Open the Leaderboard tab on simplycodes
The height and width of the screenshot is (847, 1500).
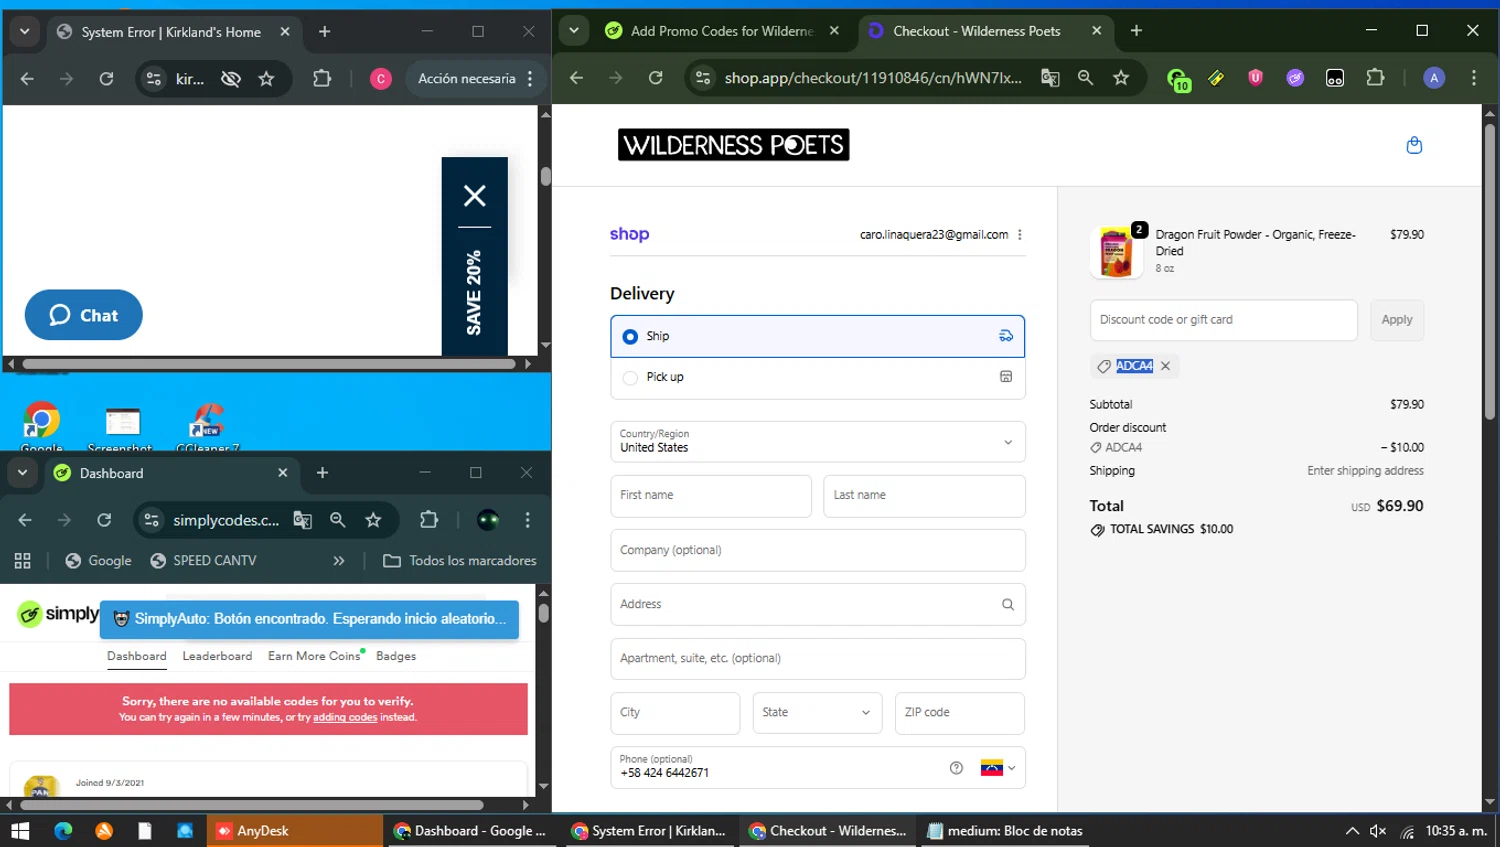pyautogui.click(x=217, y=656)
